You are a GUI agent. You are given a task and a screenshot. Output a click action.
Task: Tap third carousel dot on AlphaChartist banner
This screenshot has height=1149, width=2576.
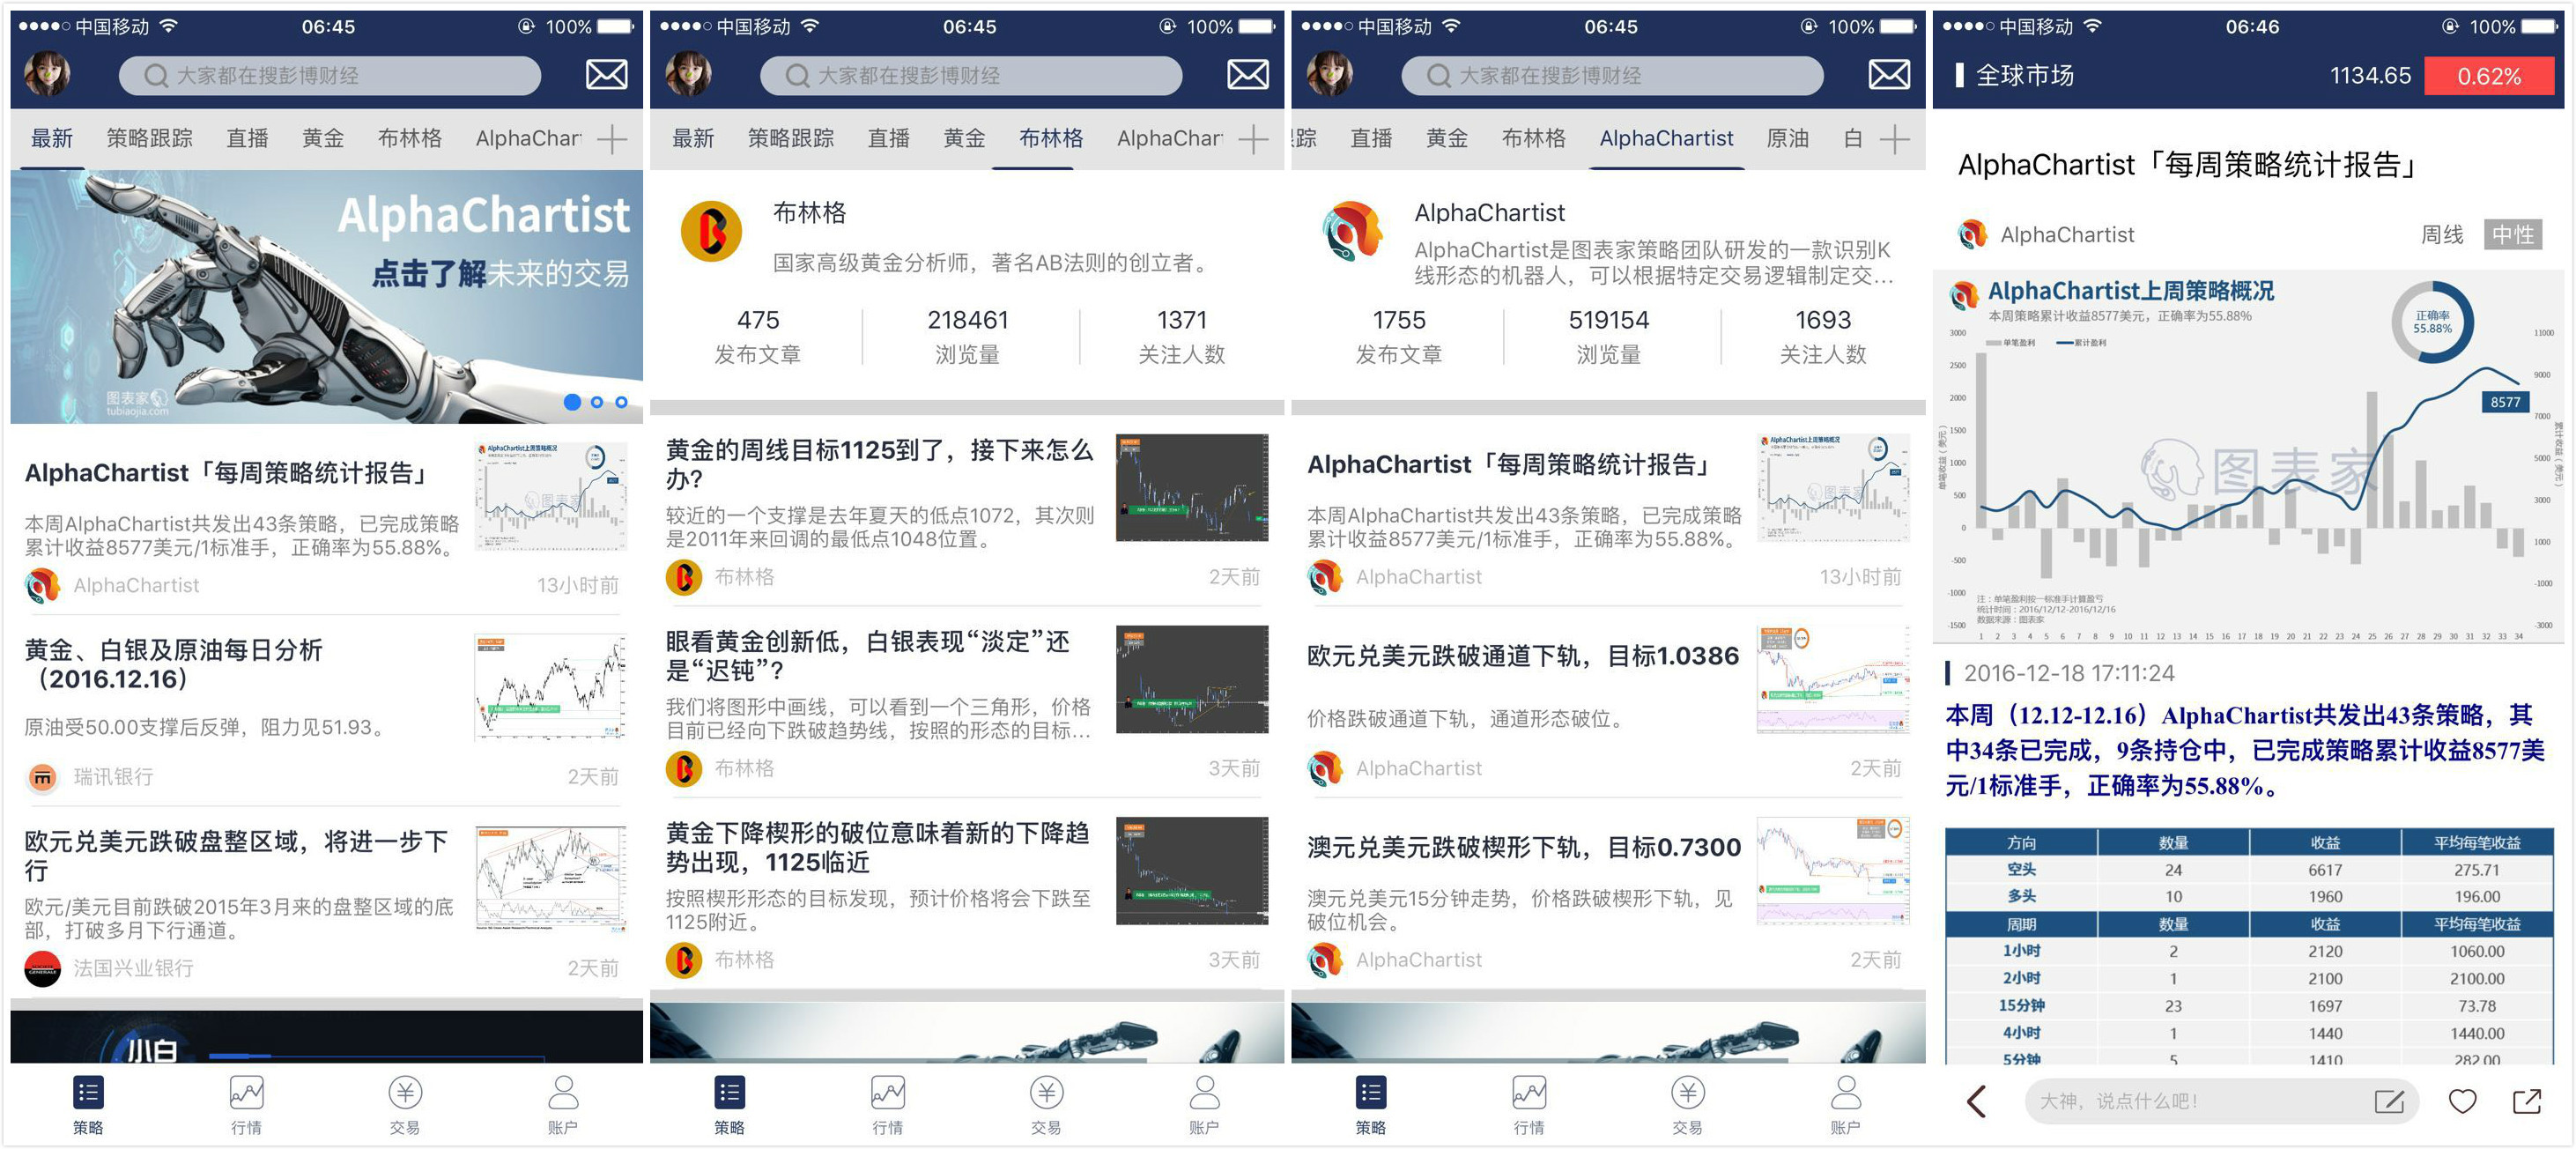click(x=621, y=402)
